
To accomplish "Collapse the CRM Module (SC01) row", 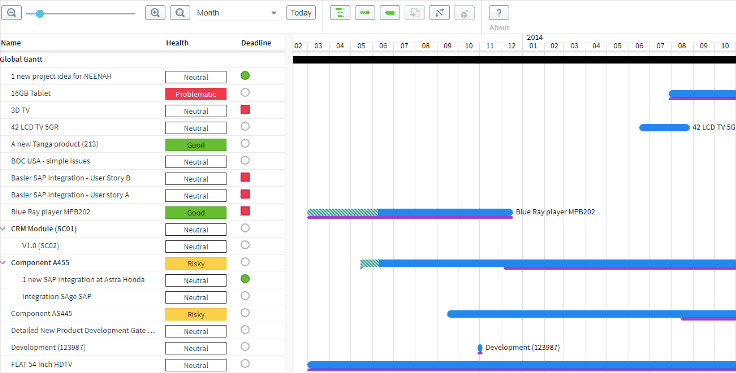I will (3, 229).
